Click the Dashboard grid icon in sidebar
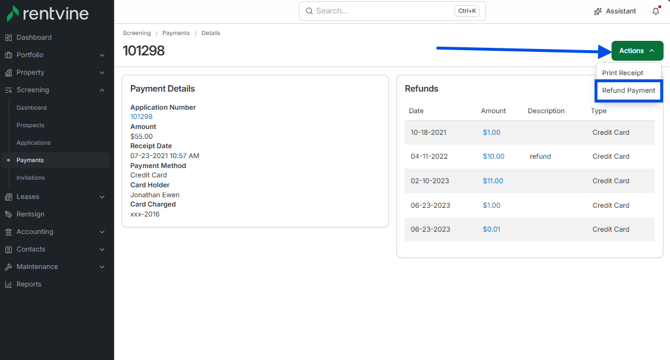This screenshot has height=360, width=670. tap(8, 38)
